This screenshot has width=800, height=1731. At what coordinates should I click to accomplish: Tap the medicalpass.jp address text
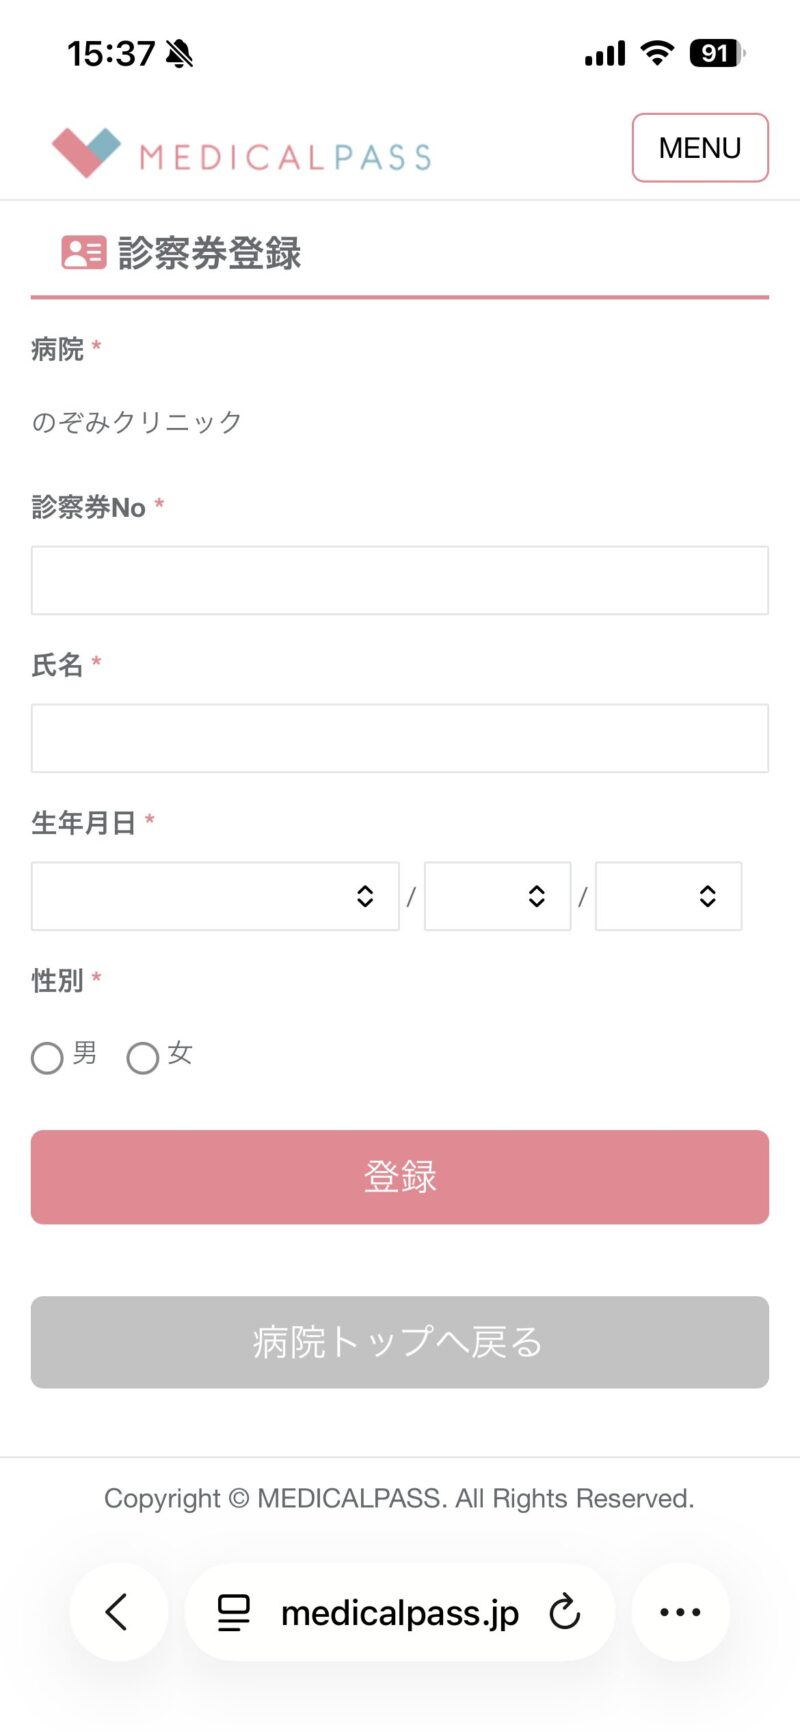[x=400, y=1612]
